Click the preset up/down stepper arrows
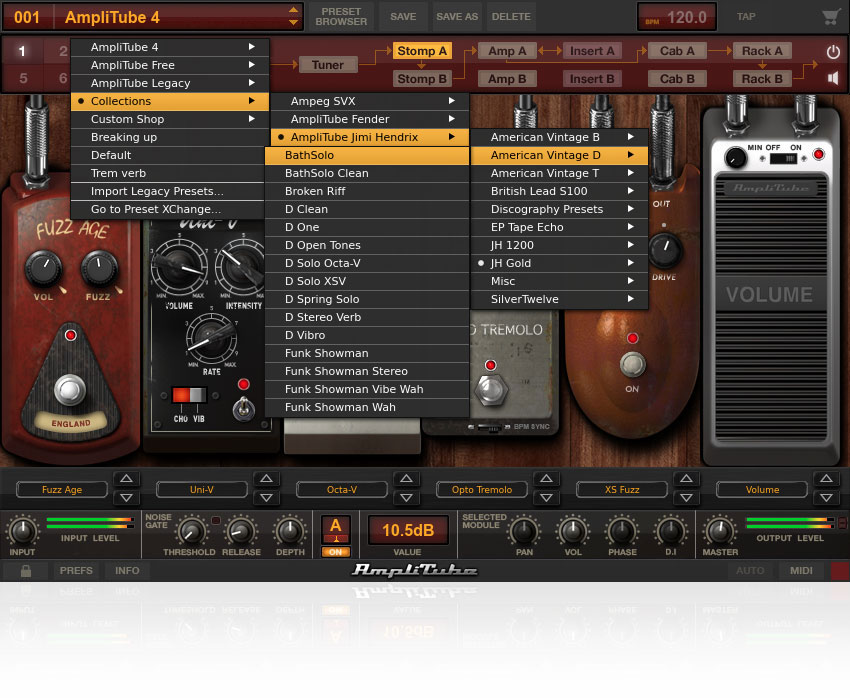 pos(293,17)
